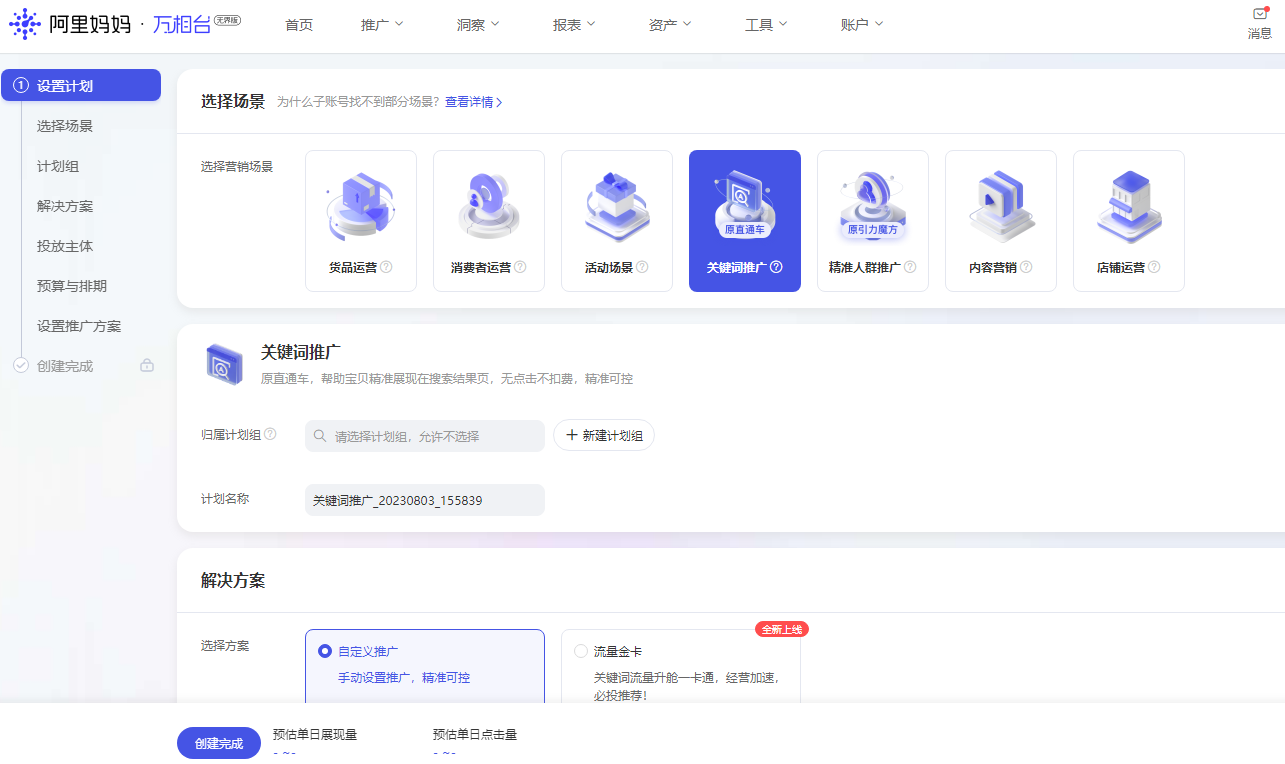Click help icon beside 归属计划组
1285x764 pixels.
(270, 434)
